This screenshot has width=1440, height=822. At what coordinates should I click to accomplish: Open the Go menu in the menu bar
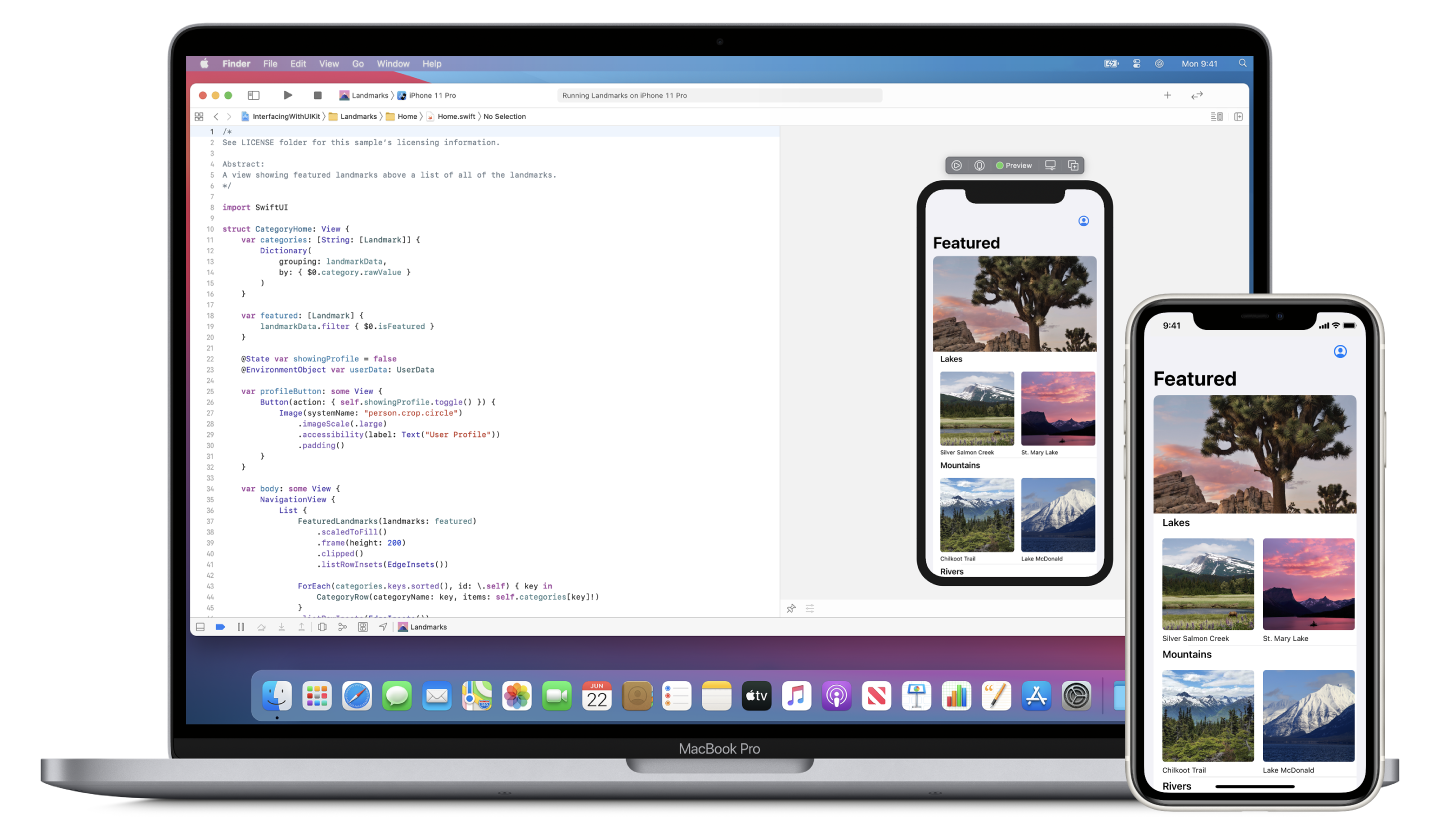pos(358,63)
